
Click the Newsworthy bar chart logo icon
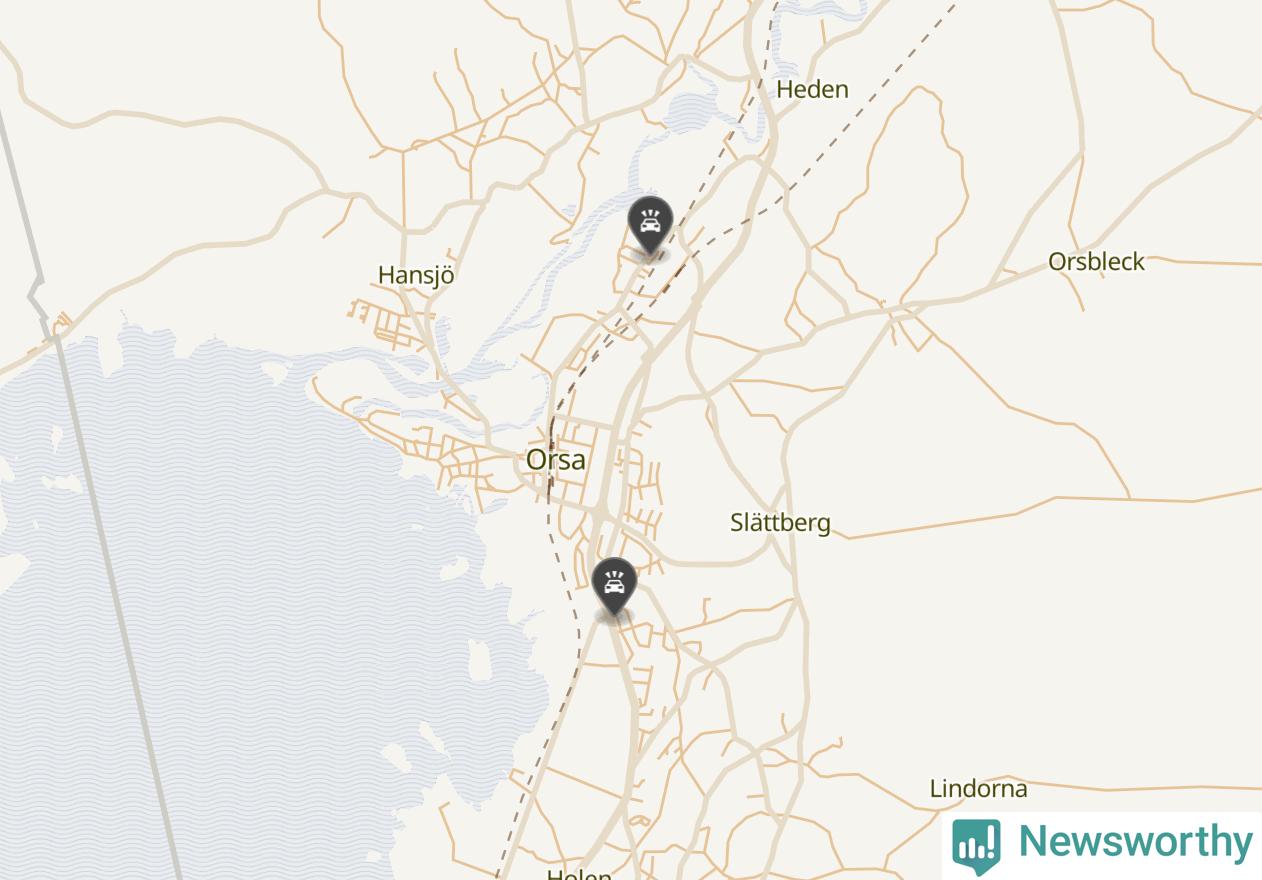(976, 845)
